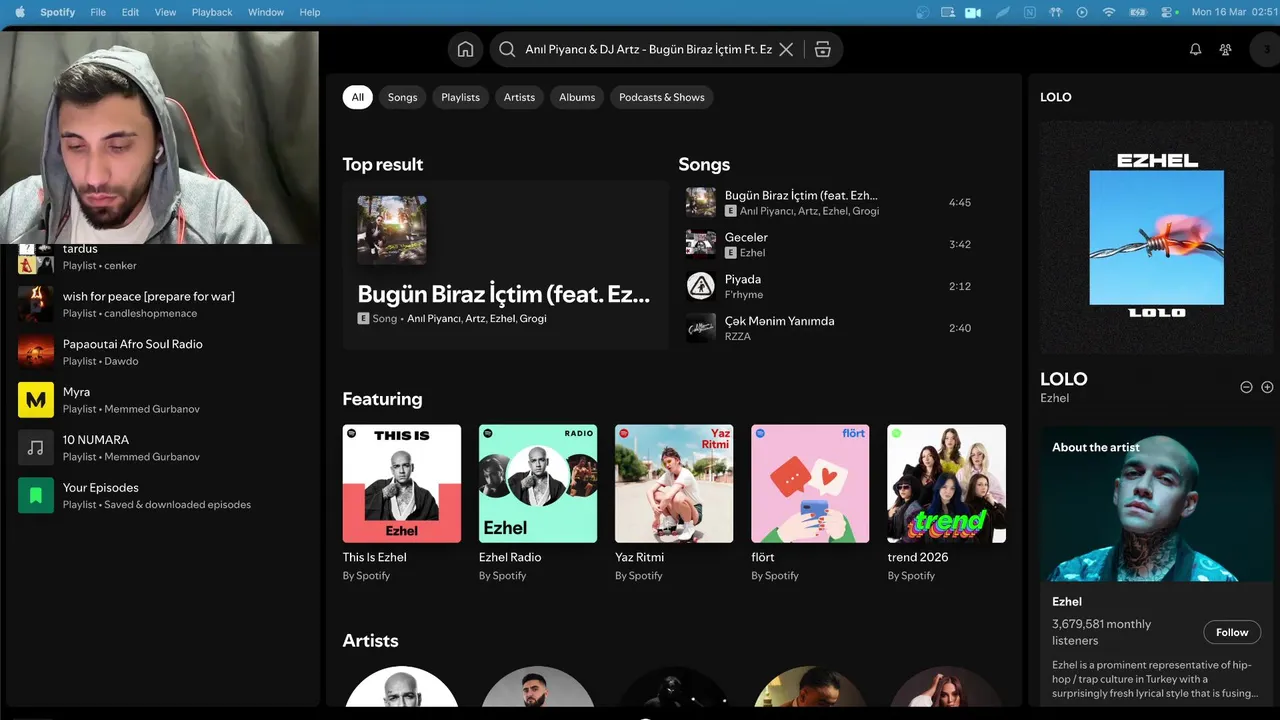Open the Spotify app menu
Viewport: 1280px width, 720px height.
click(57, 12)
